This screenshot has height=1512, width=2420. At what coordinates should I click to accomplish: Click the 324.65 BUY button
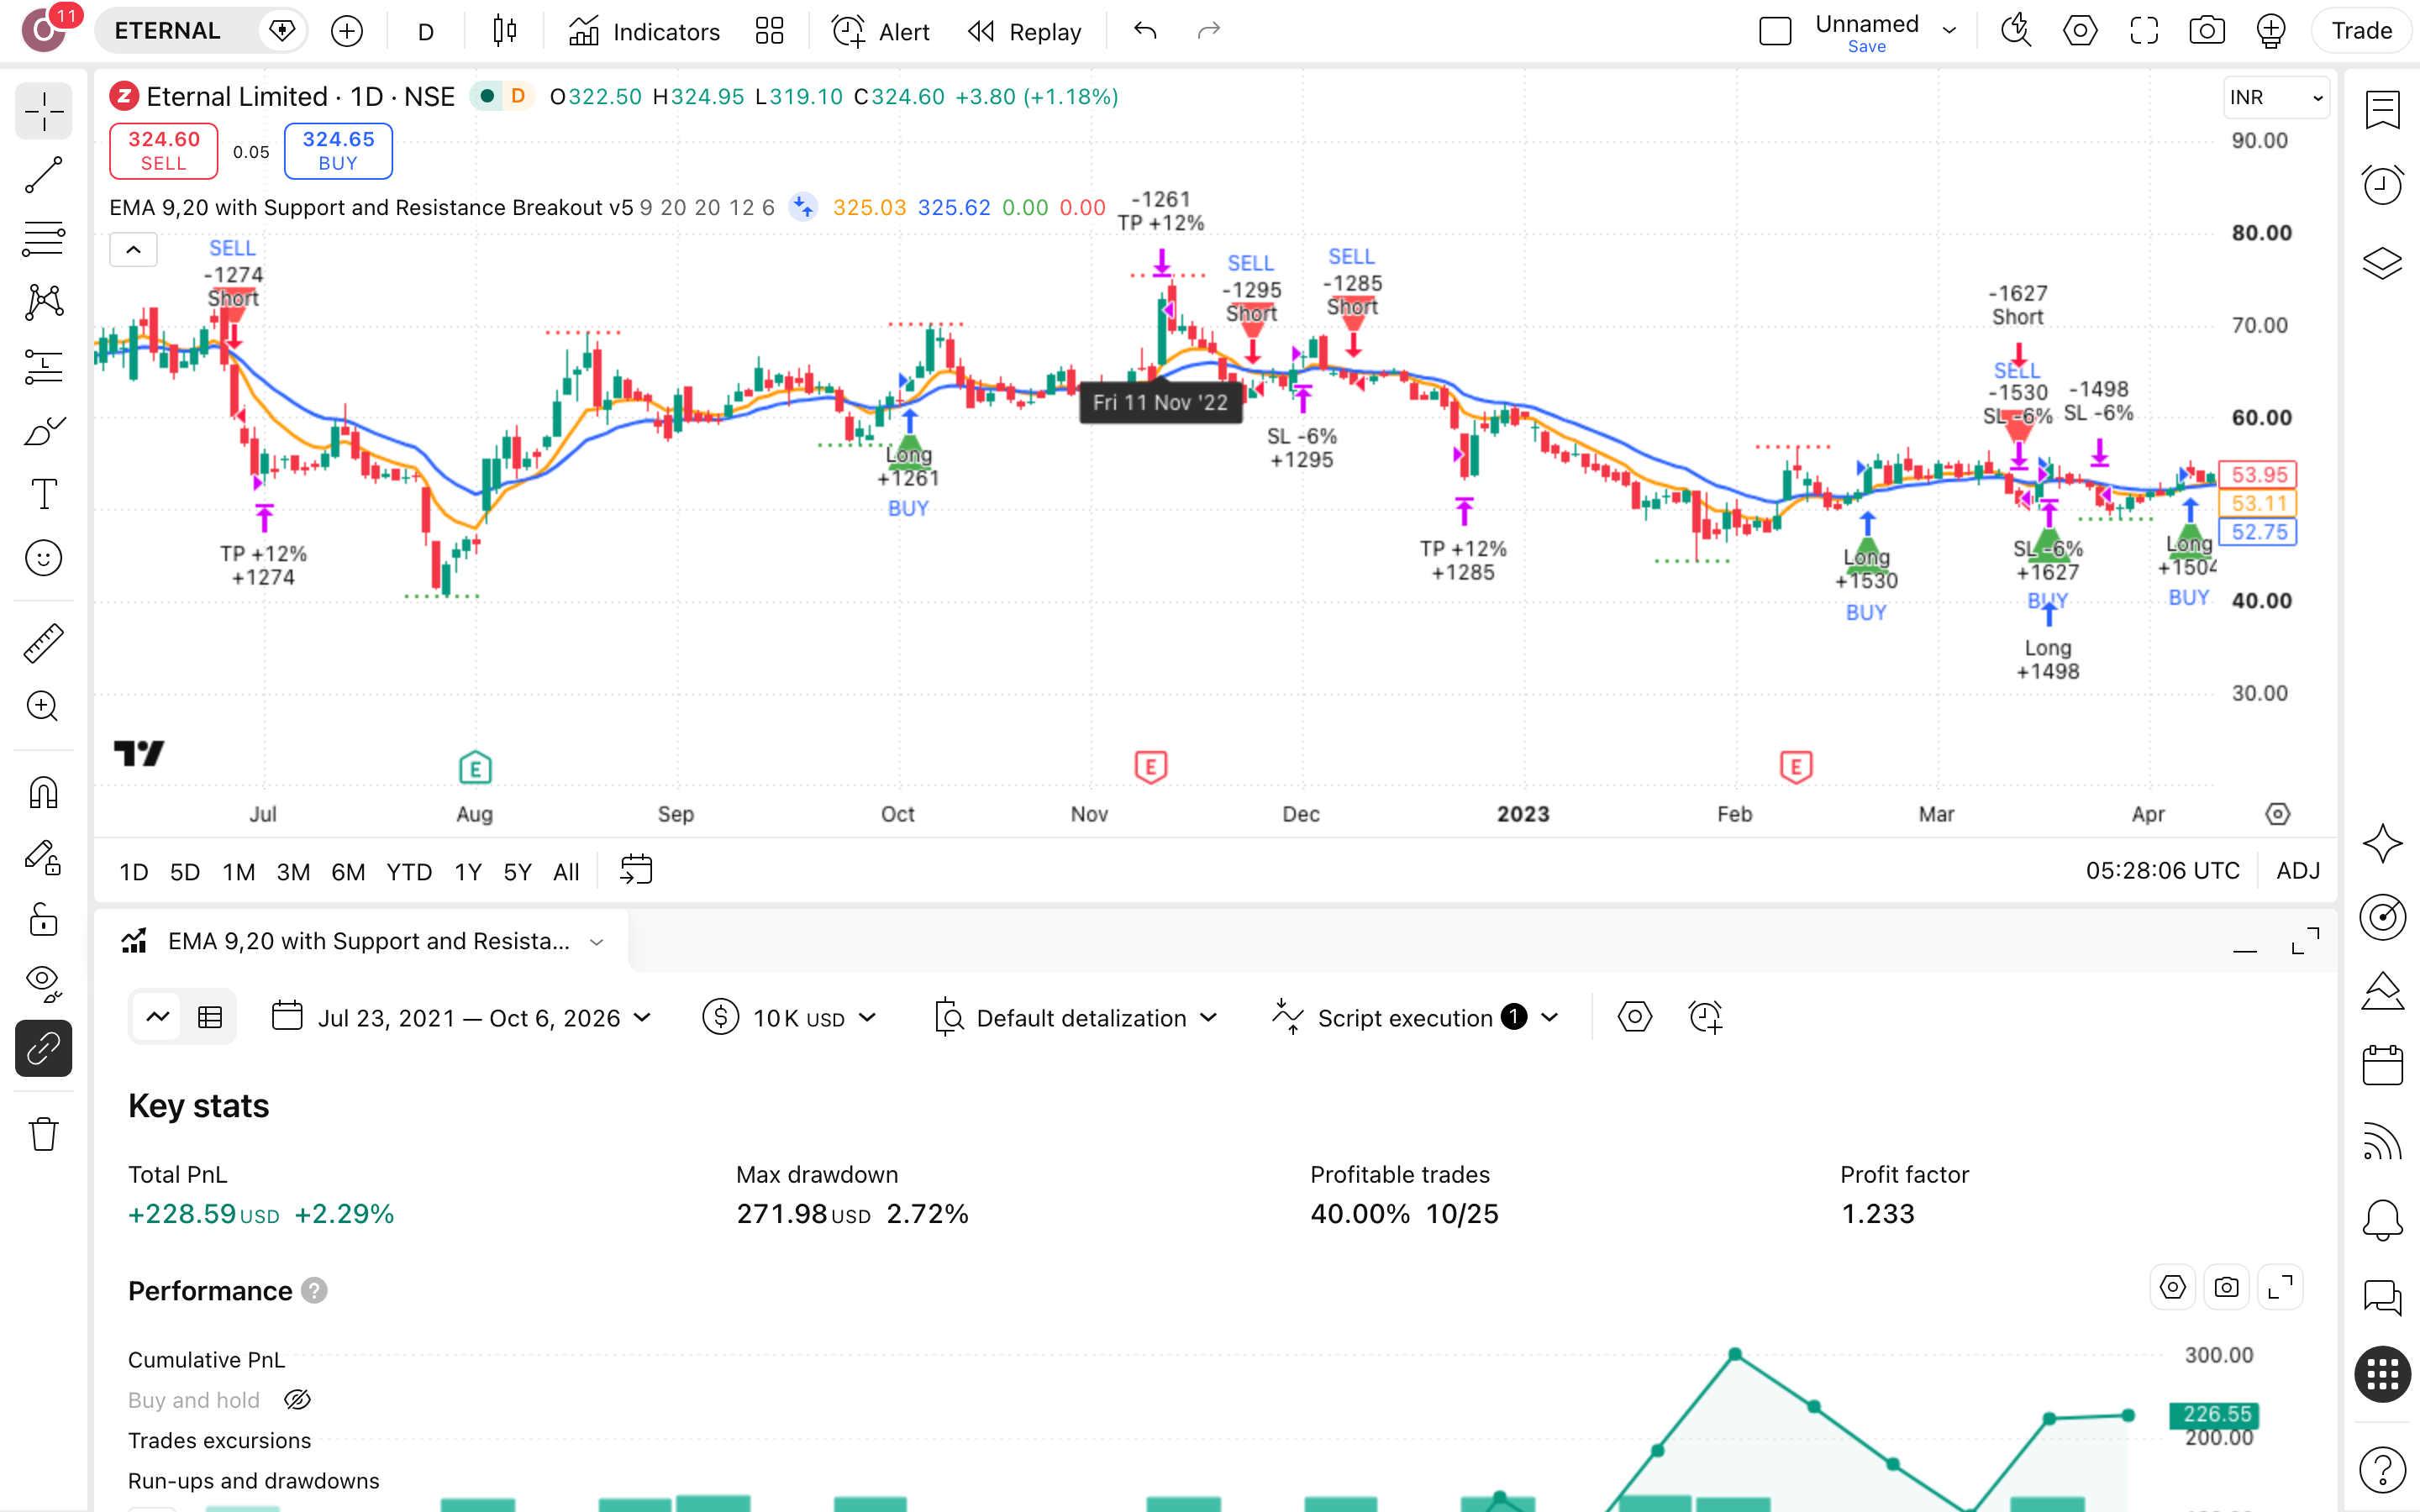point(338,151)
